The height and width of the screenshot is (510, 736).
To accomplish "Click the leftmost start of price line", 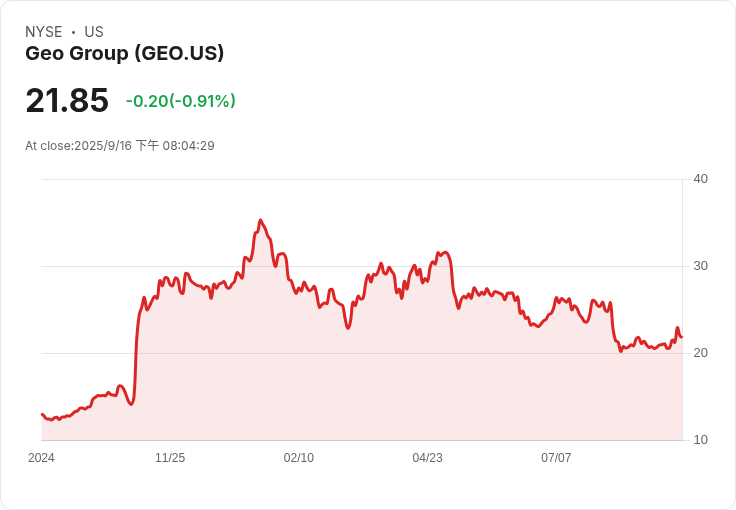I will pyautogui.click(x=42, y=414).
